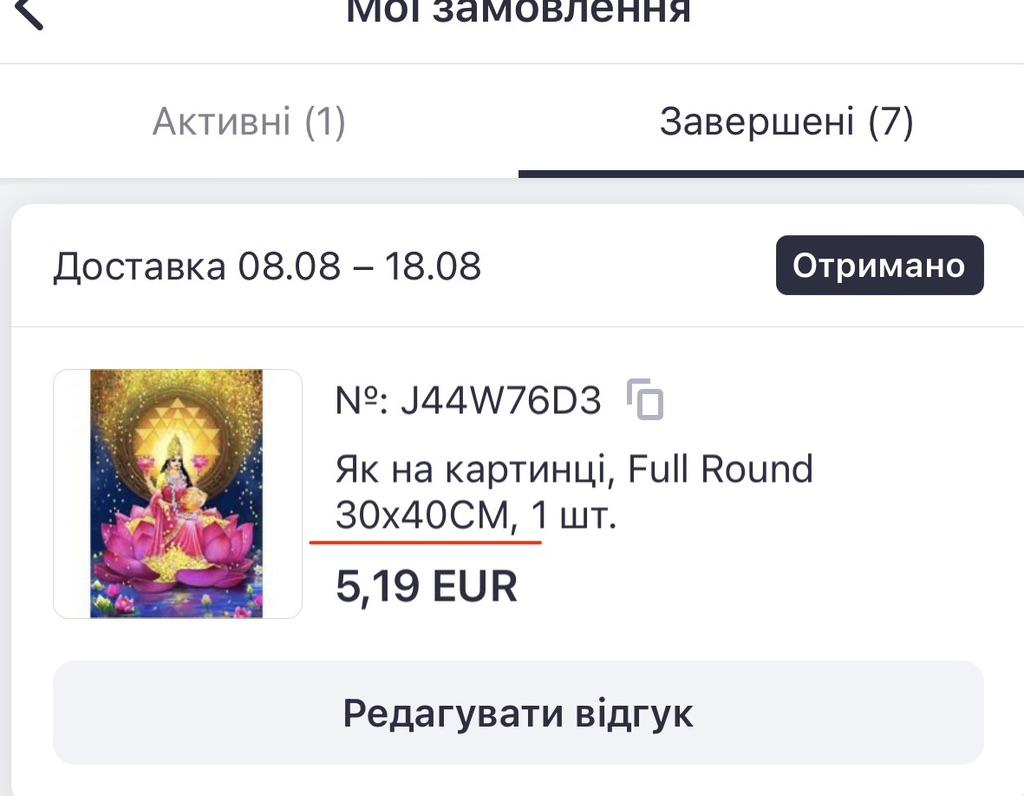Tap the 5,19 EUR price
Viewport: 1024px width, 796px height.
click(426, 587)
